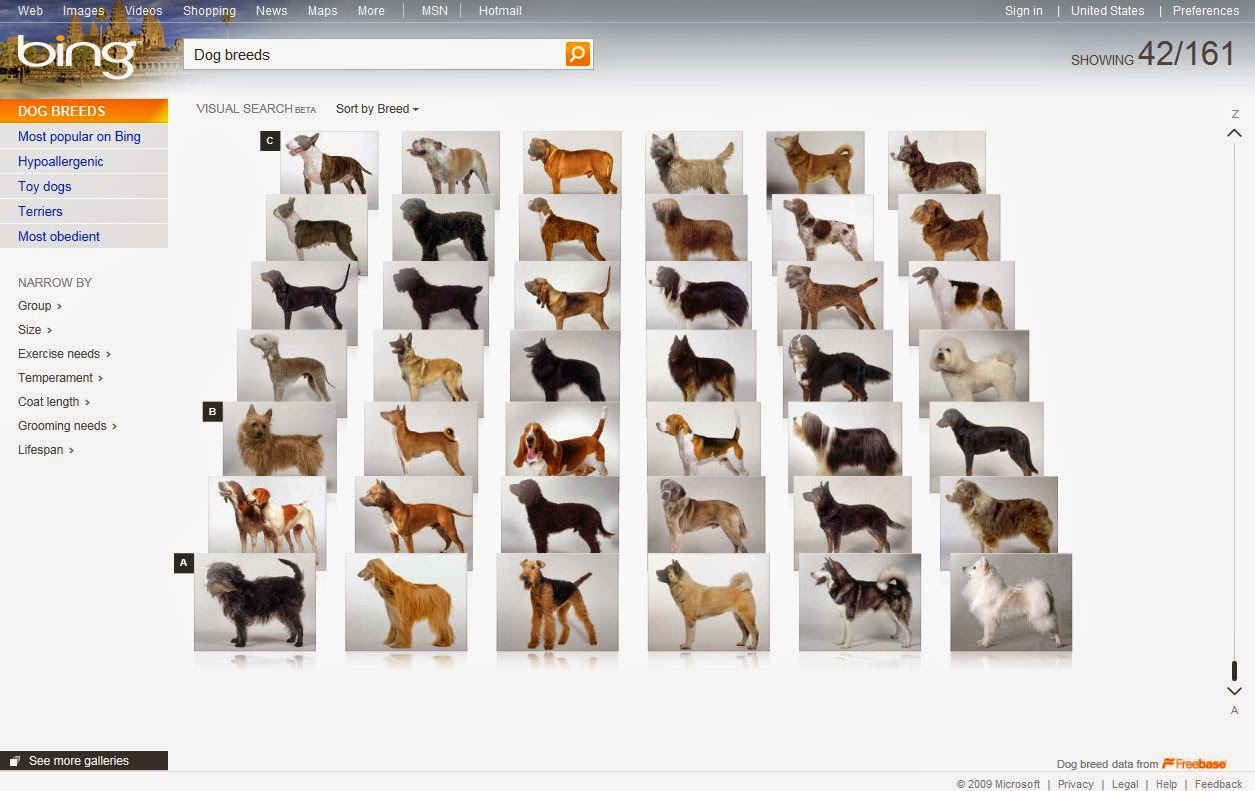Click the orange search magnifier button
Viewport: 1255px width, 791px height.
(578, 54)
